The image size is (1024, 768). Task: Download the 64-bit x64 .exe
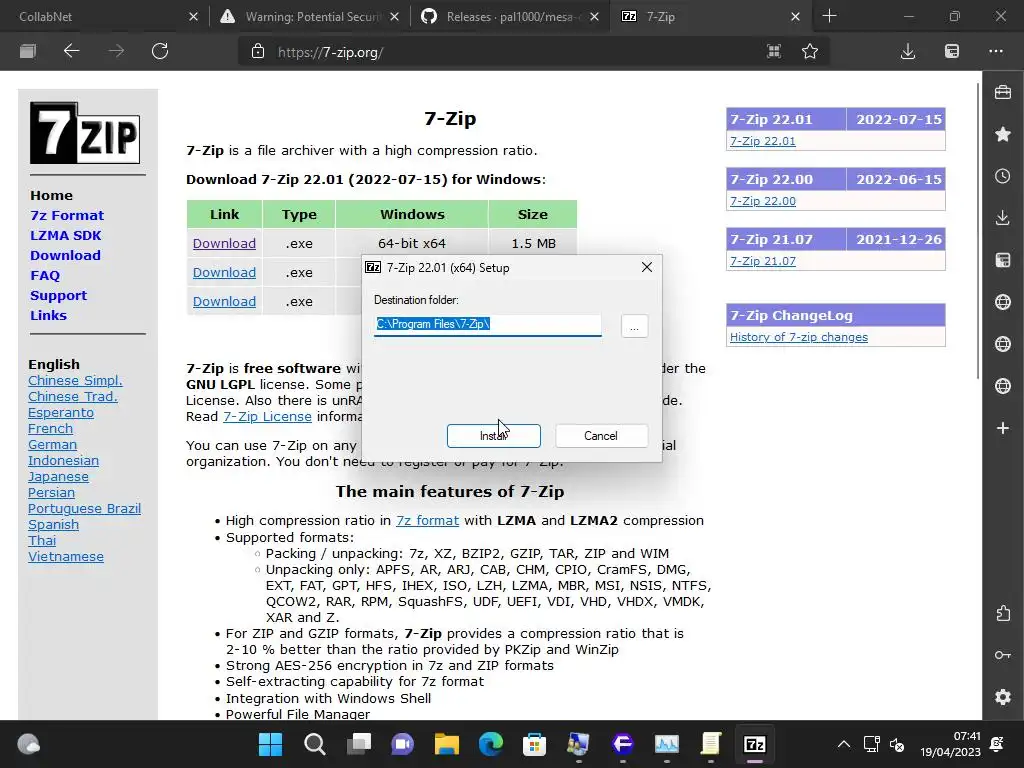[224, 244]
